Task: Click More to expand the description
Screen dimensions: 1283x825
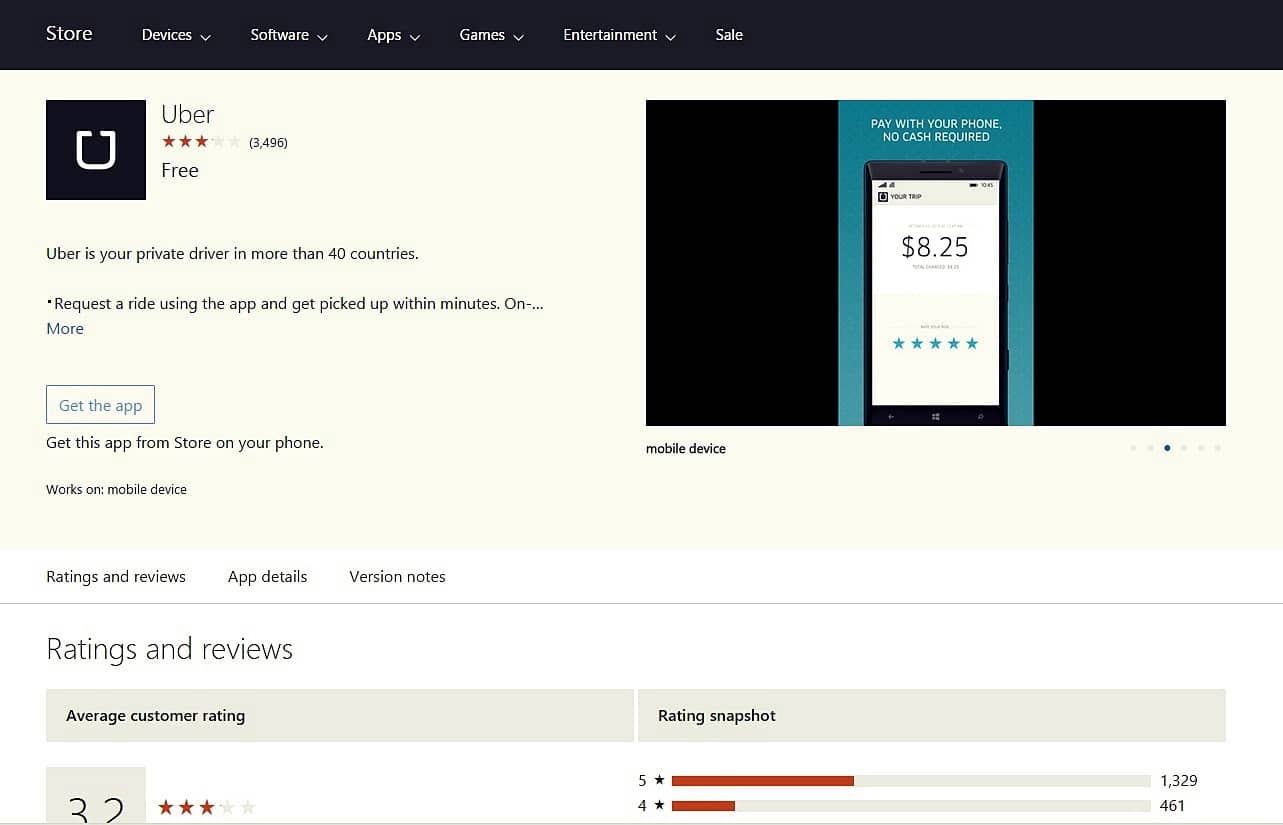Action: click(x=65, y=329)
